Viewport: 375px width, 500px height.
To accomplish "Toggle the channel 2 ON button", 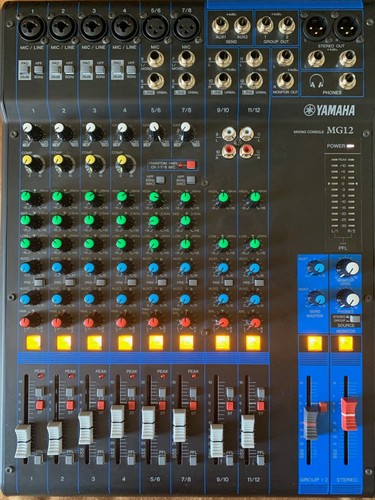I will 64,342.
